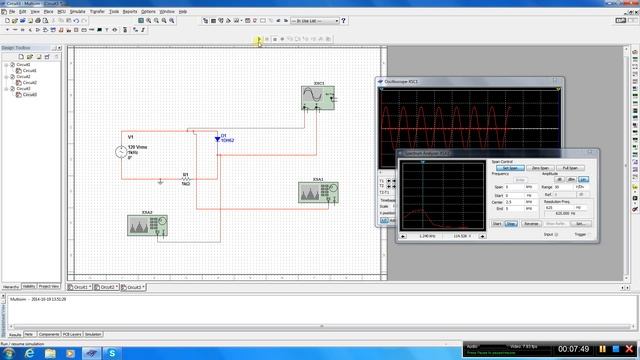Open Center frequency unit dropdown
Viewport: 640px width, 360px height.
530,202
